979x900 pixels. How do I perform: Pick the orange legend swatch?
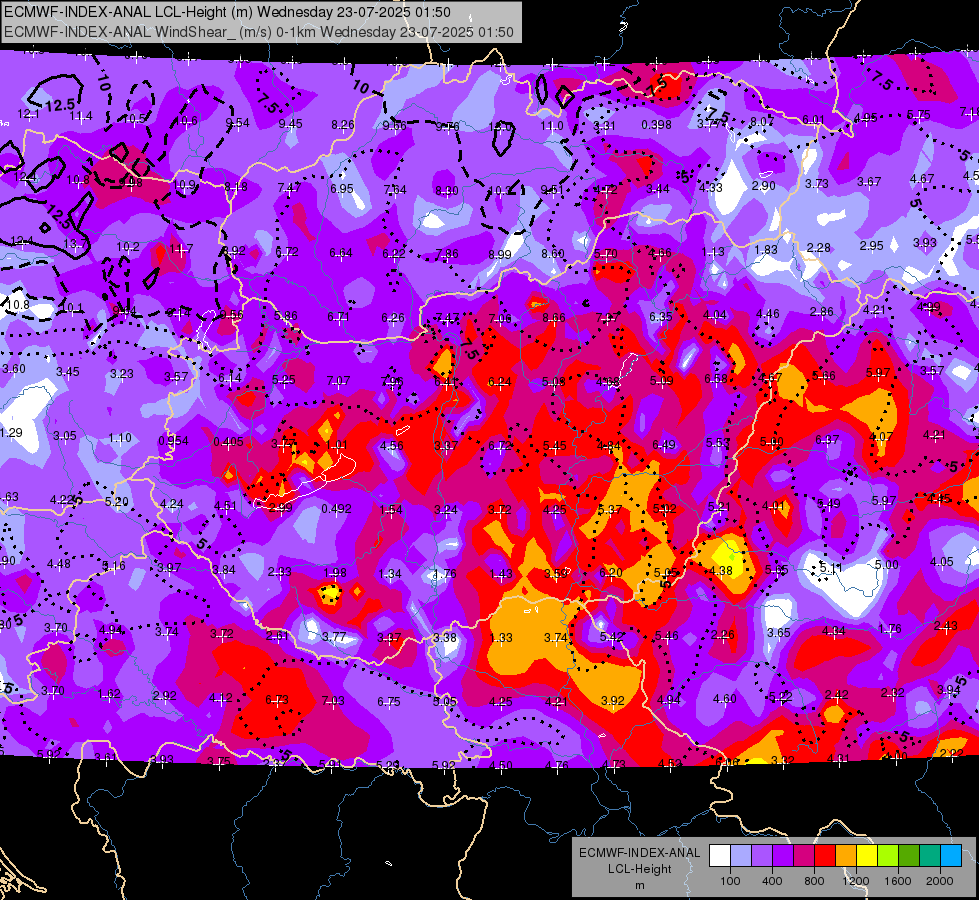coord(846,856)
